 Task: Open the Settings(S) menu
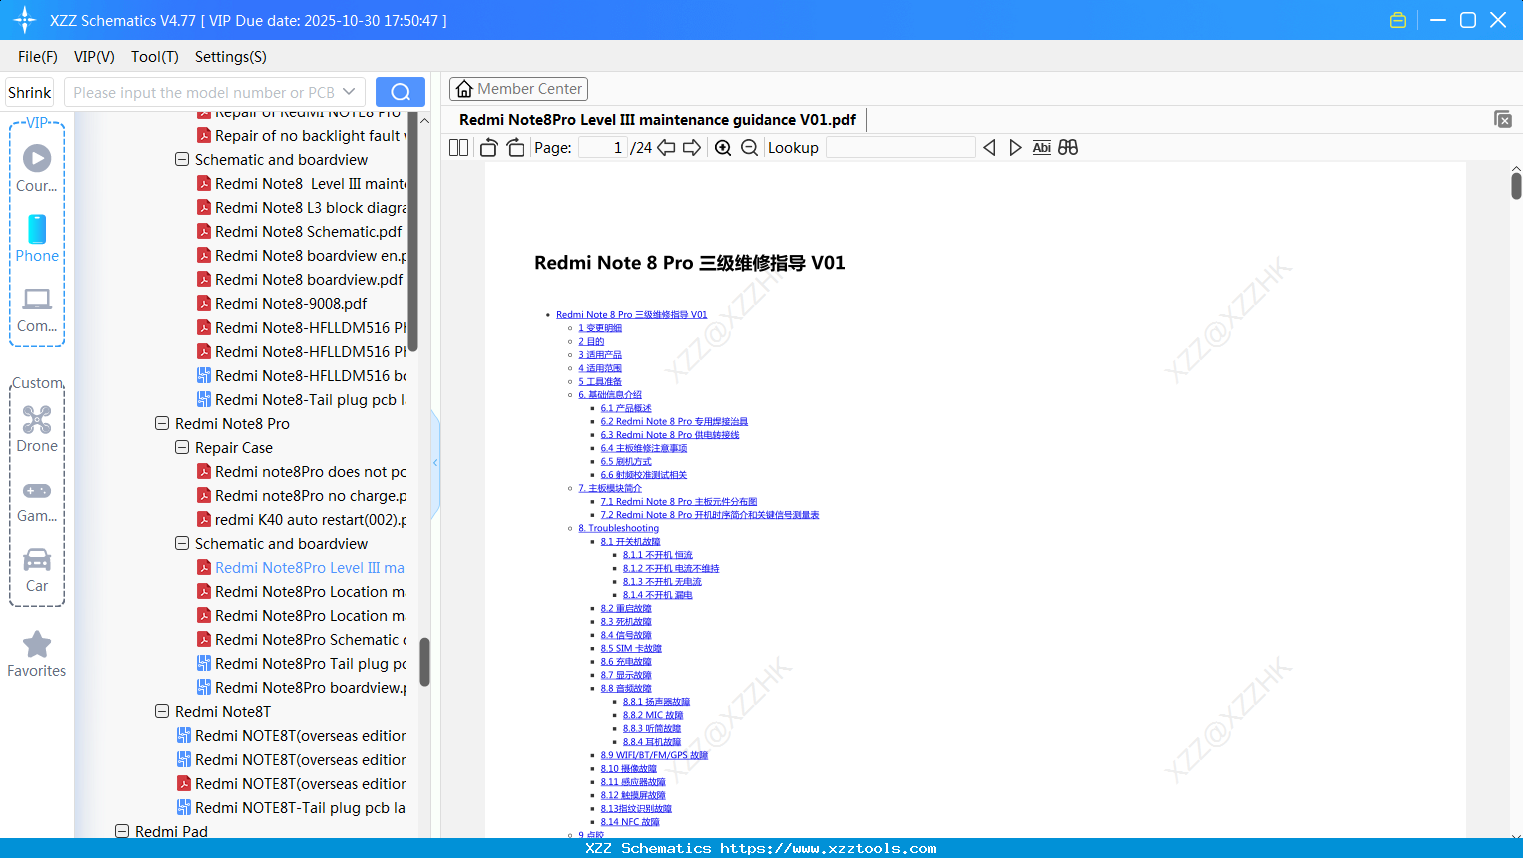231,57
